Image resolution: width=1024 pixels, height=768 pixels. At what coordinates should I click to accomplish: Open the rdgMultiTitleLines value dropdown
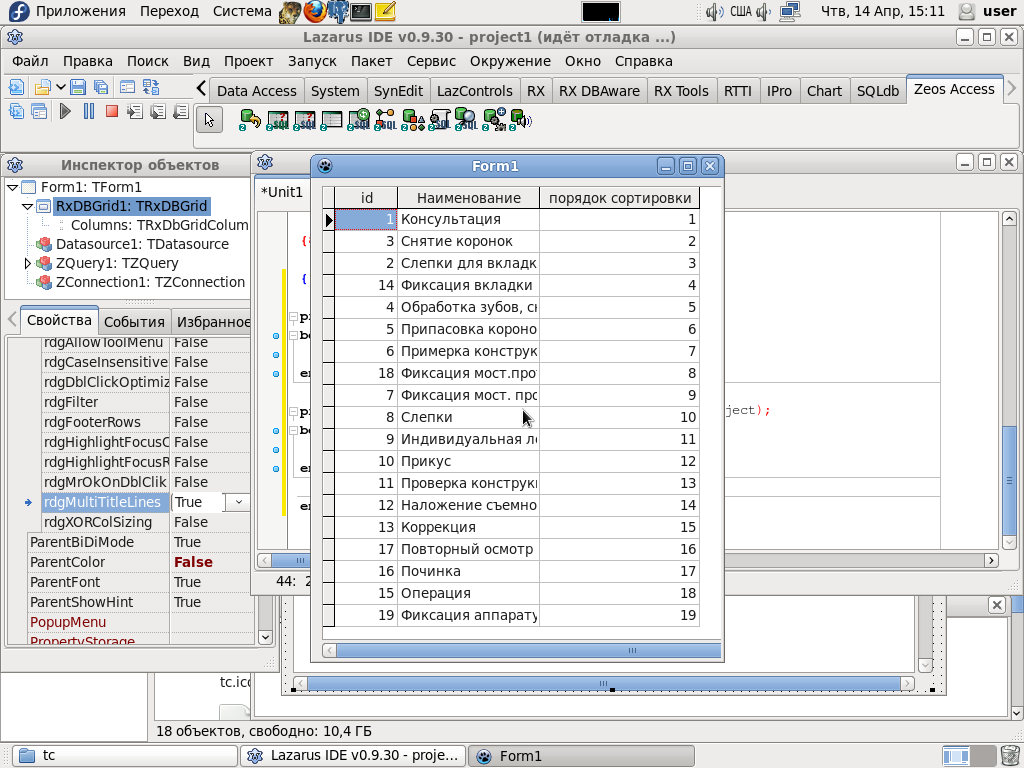tap(239, 502)
